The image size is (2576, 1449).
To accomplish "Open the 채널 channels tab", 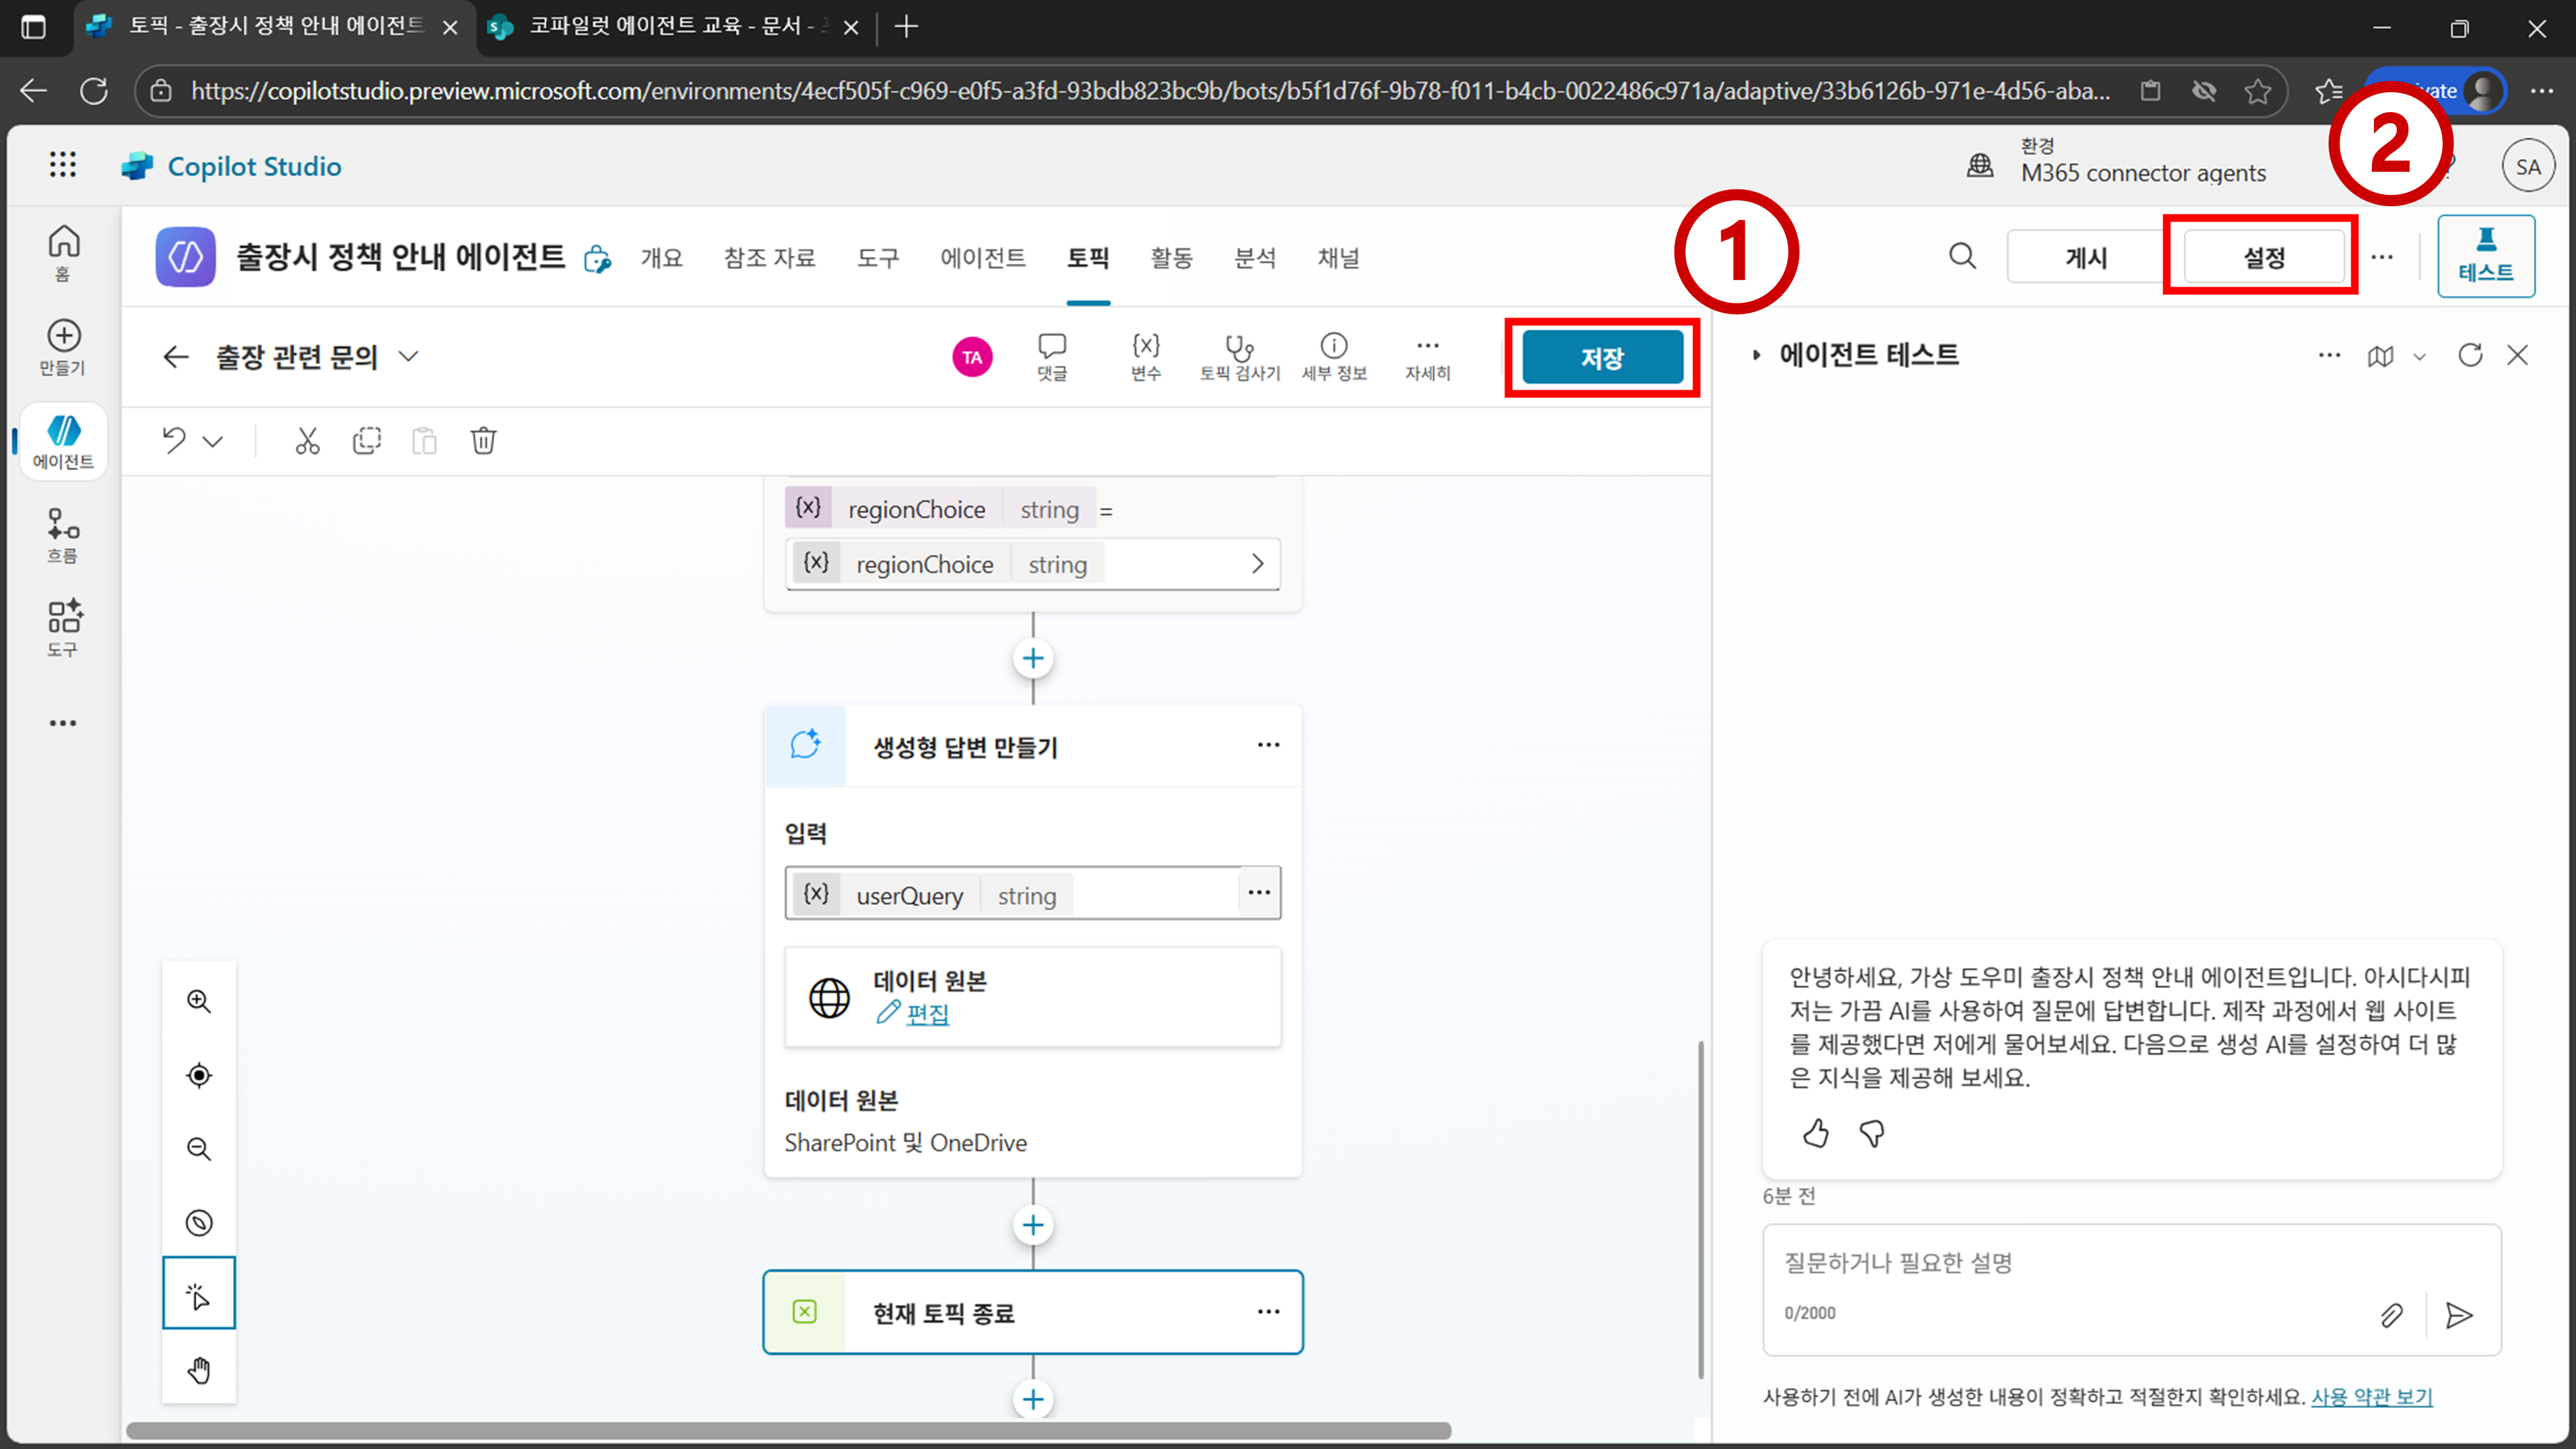I will (x=1338, y=258).
